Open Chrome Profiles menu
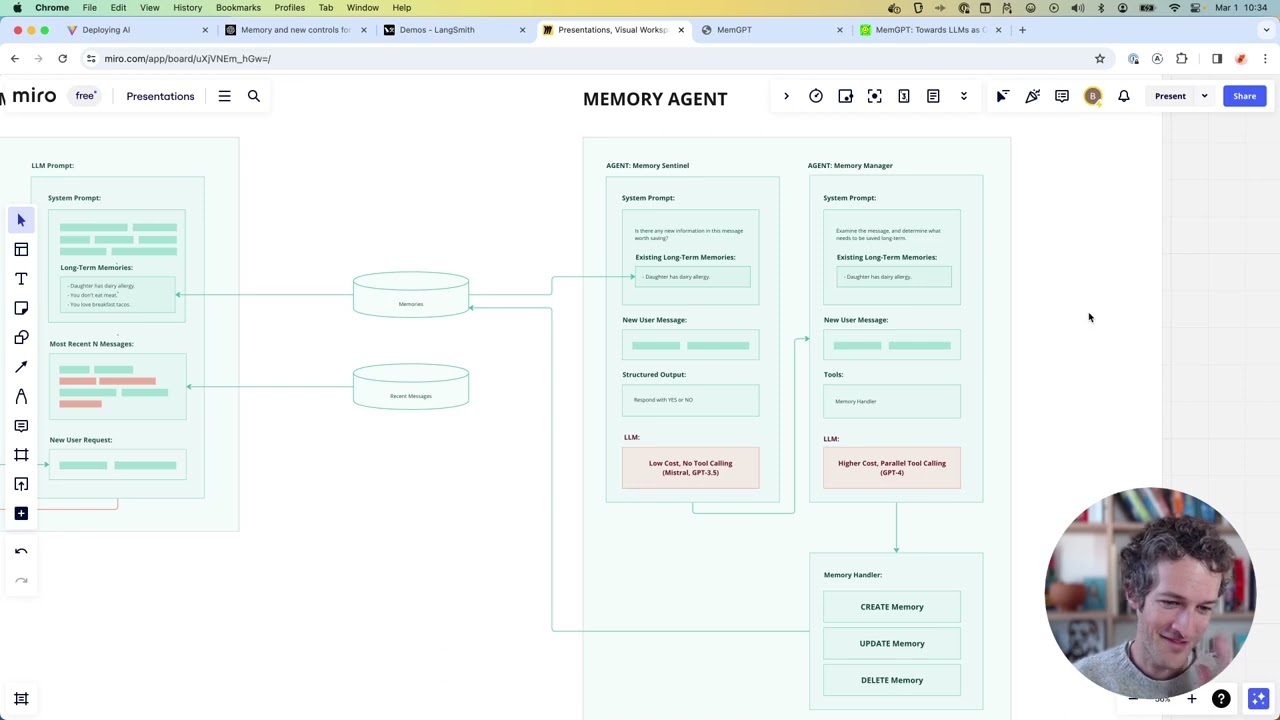1280x720 pixels. point(289,7)
